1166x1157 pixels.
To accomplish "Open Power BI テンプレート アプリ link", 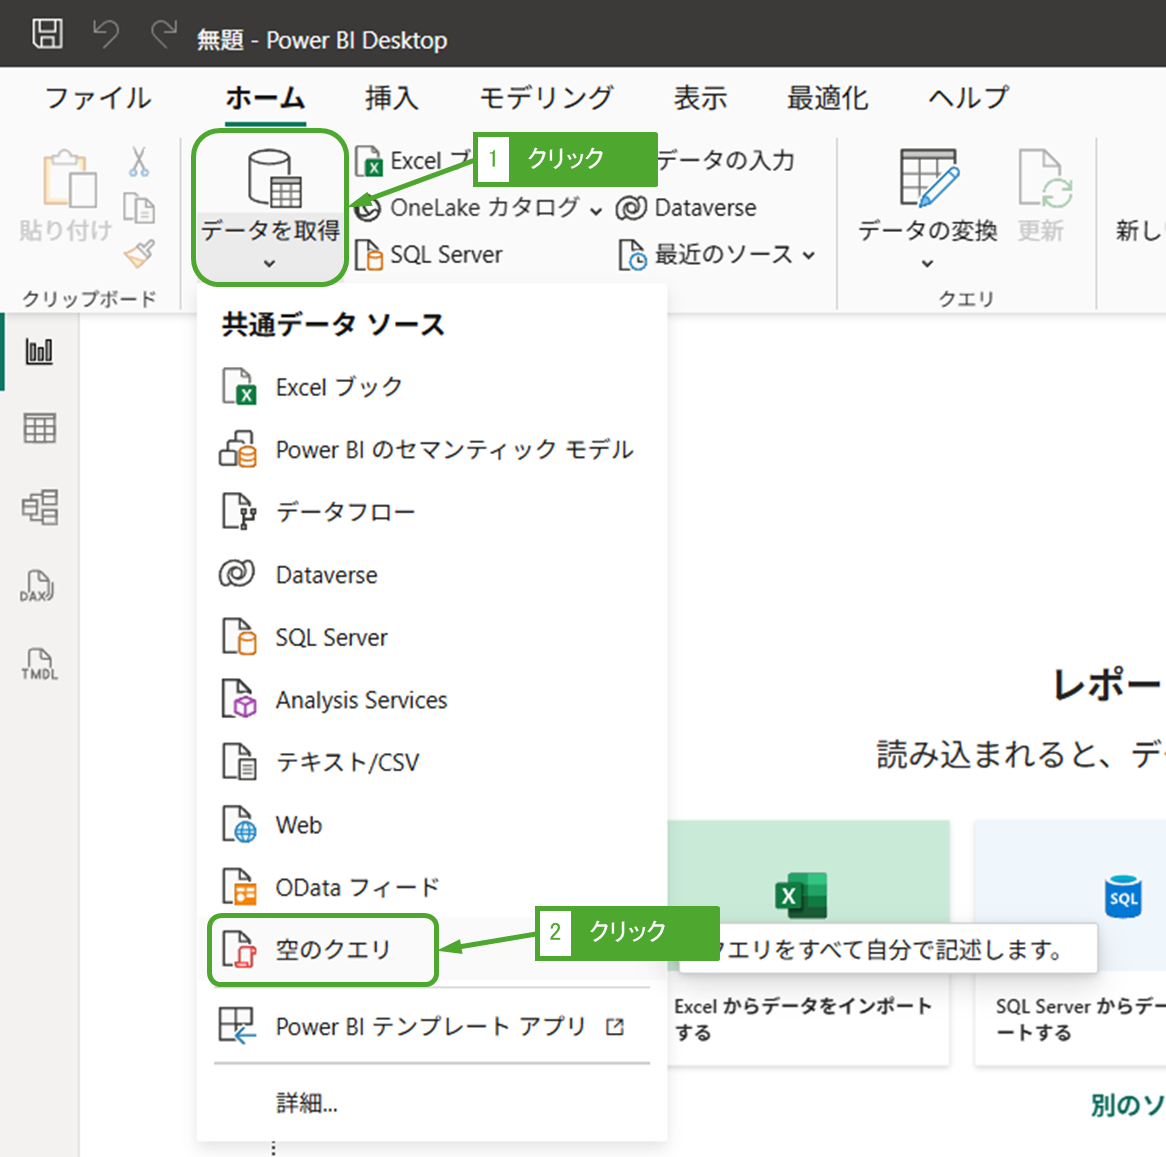I will pyautogui.click(x=430, y=1027).
